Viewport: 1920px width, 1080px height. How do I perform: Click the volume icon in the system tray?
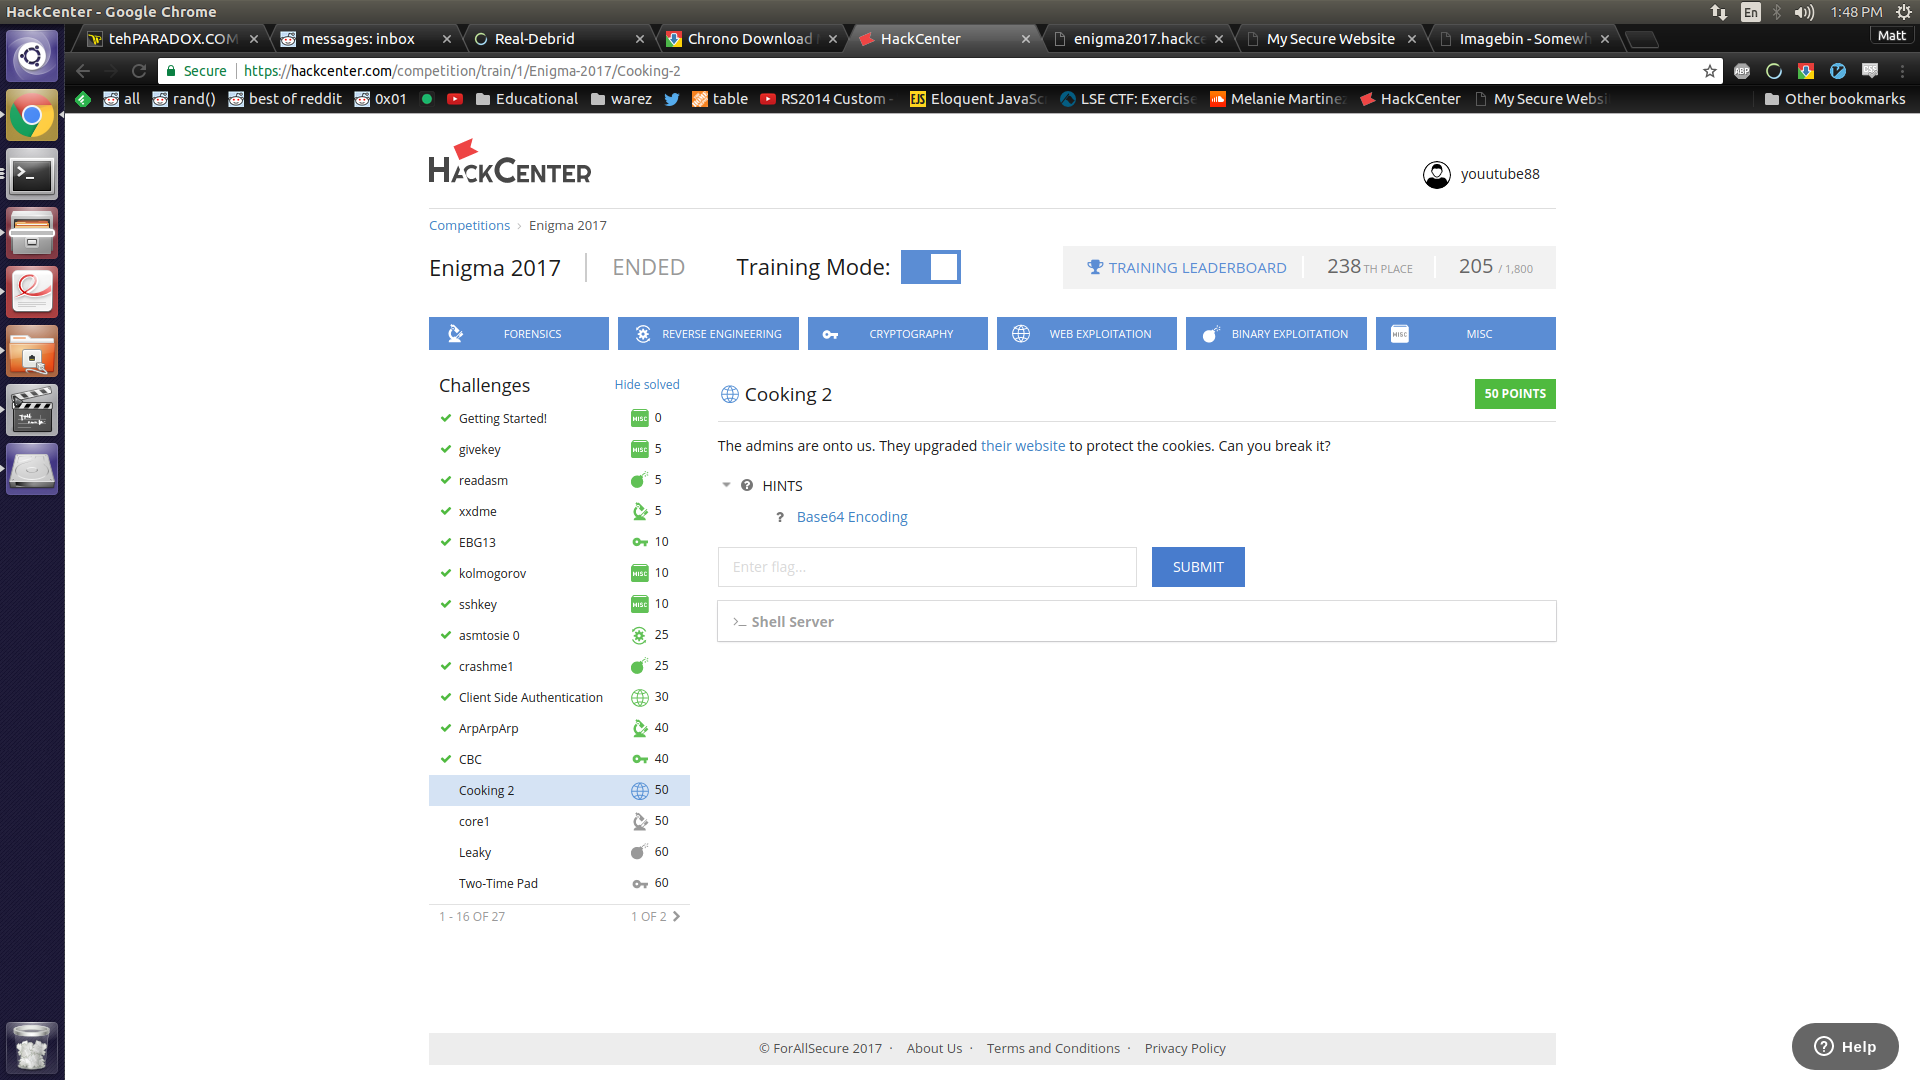[x=1804, y=12]
